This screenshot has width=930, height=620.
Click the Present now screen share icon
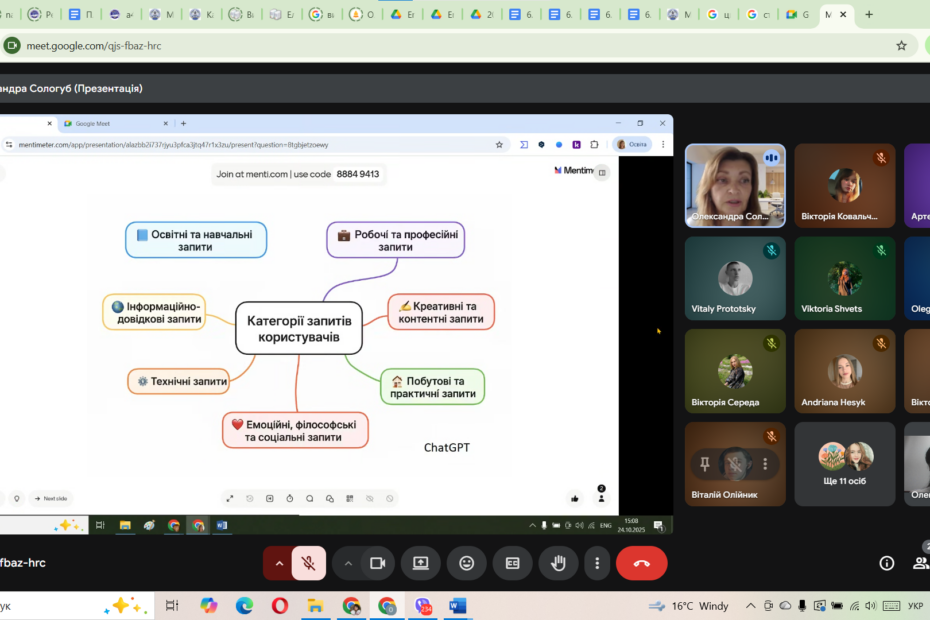pyautogui.click(x=420, y=563)
